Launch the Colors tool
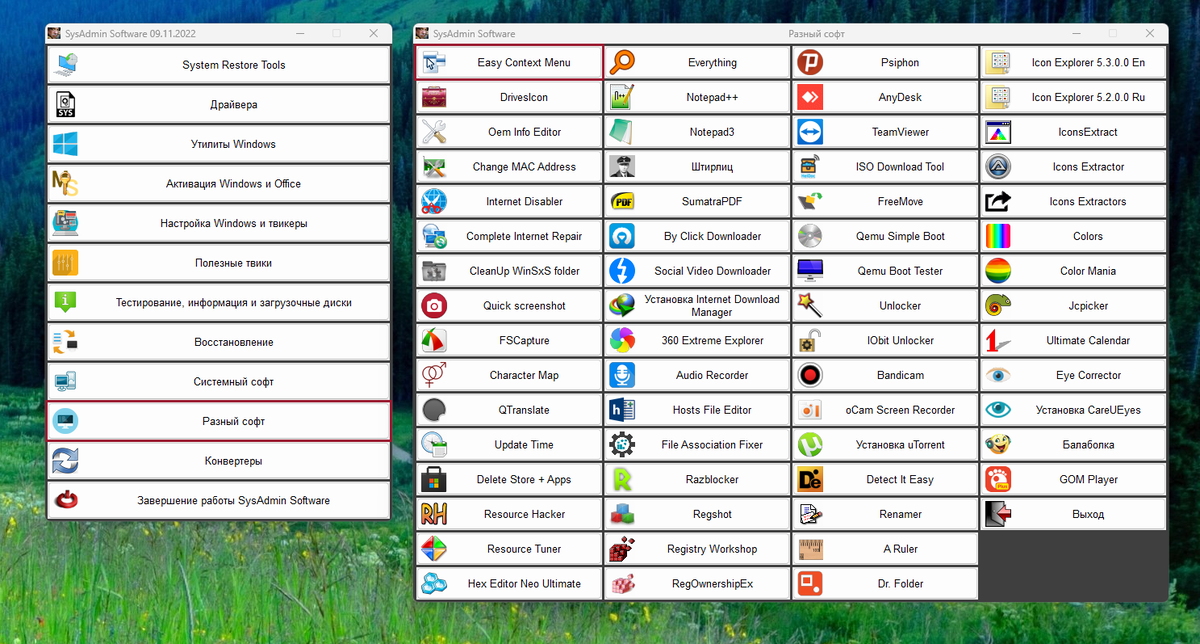This screenshot has height=644, width=1200. (x=1073, y=236)
